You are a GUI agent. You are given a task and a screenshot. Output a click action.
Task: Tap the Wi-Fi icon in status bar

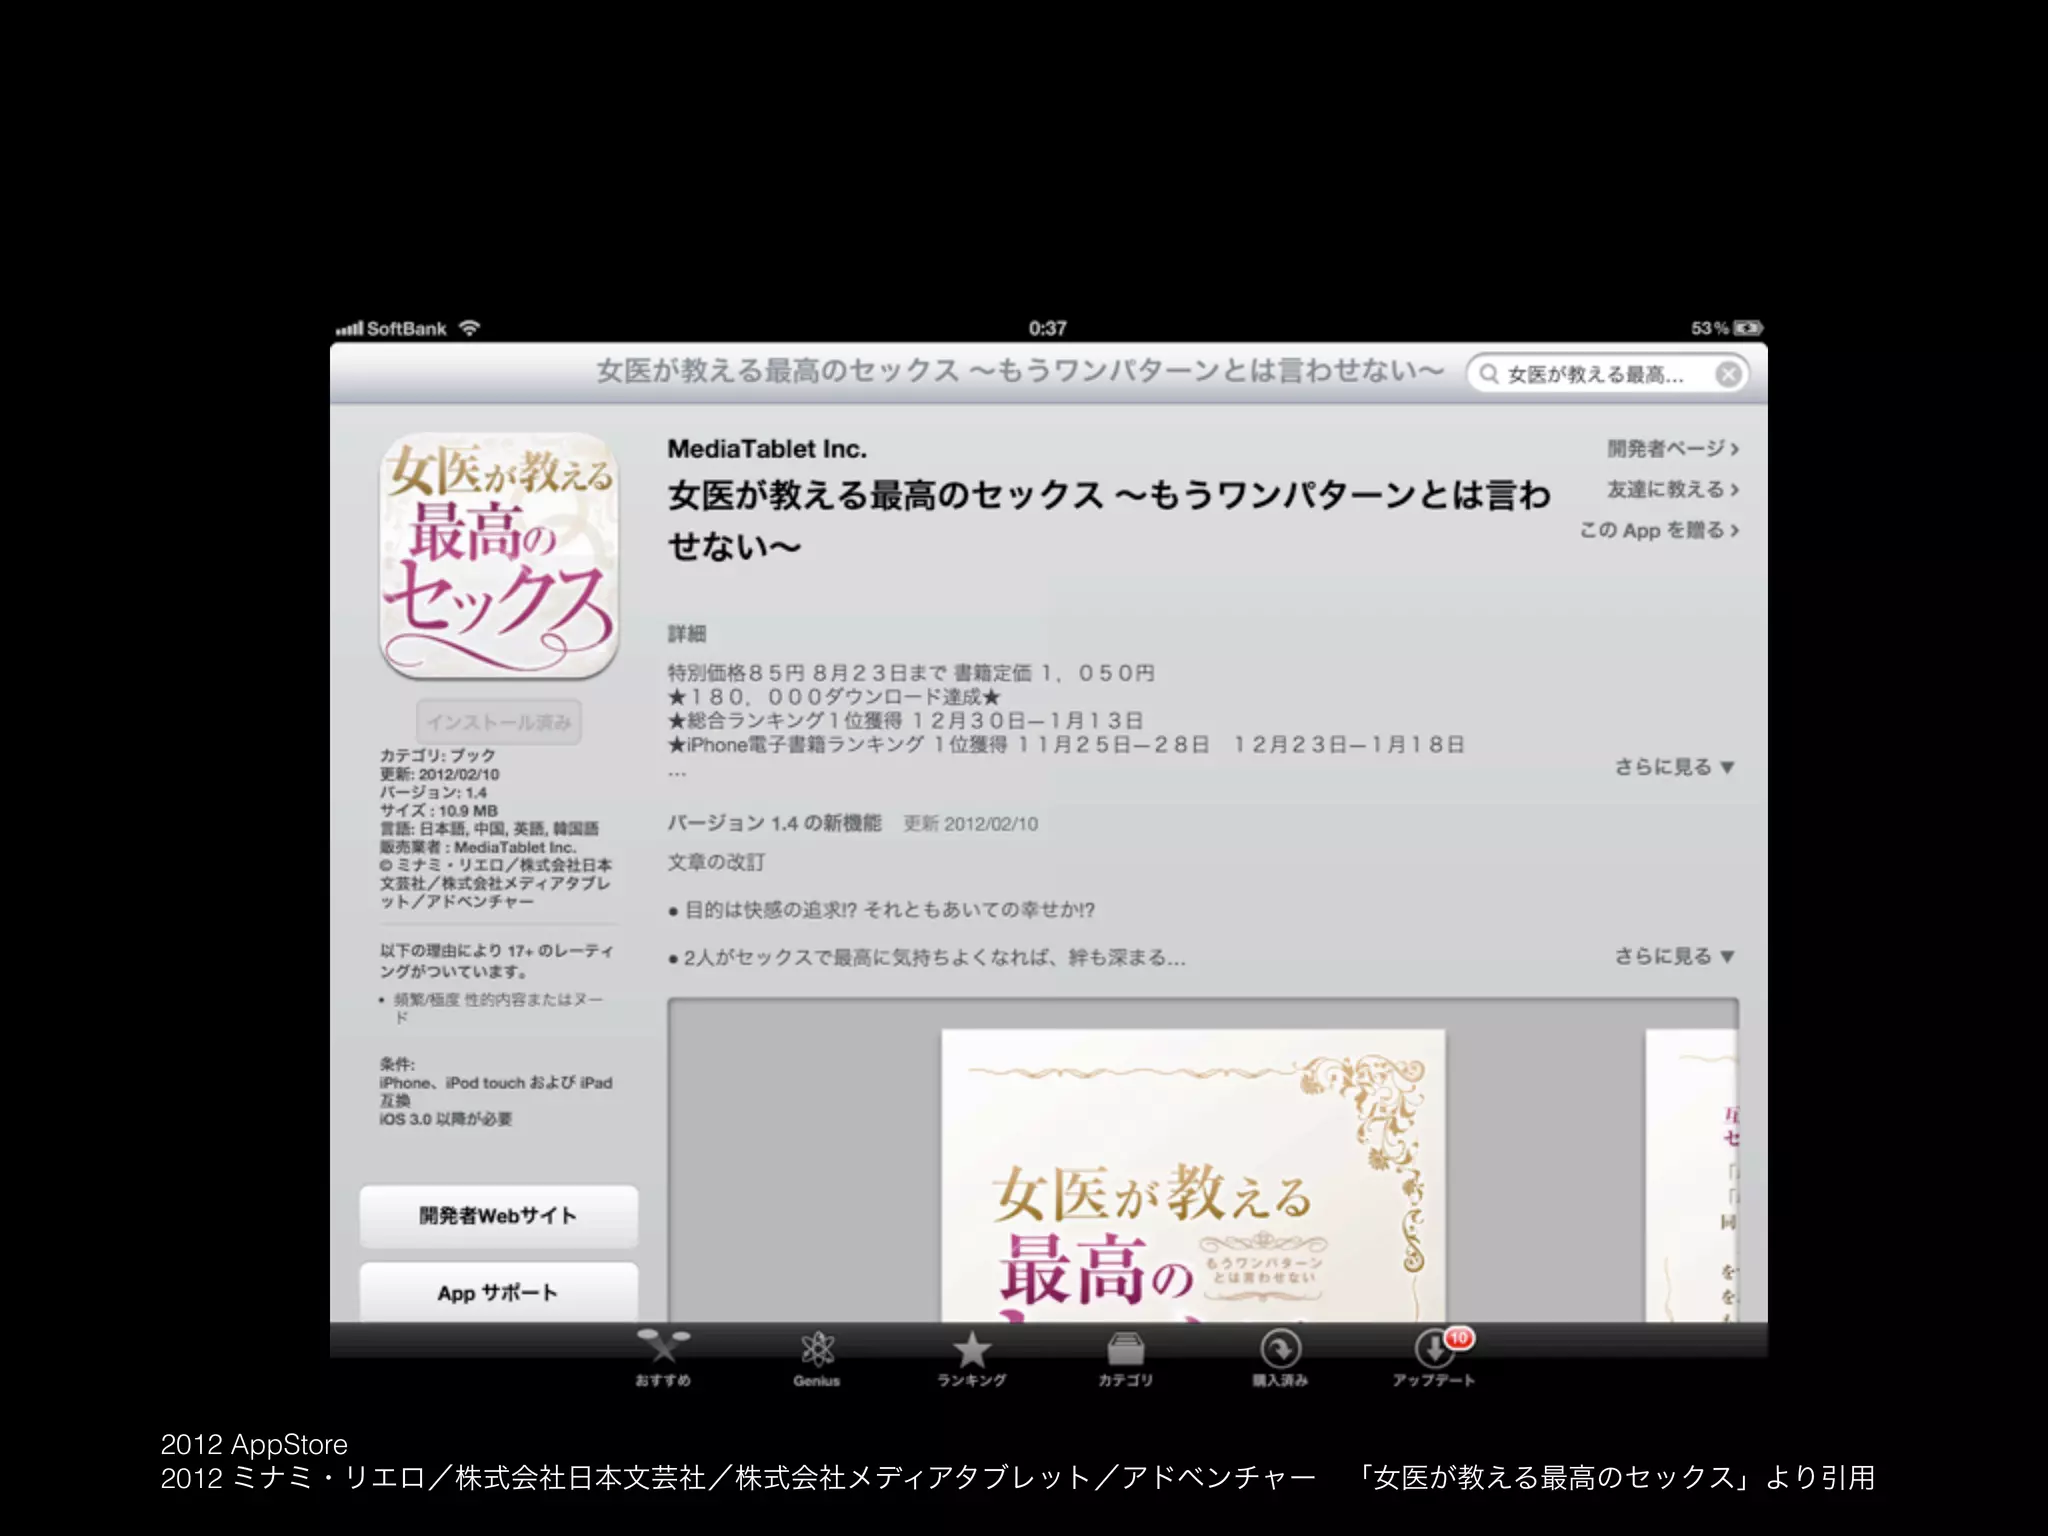[x=470, y=328]
